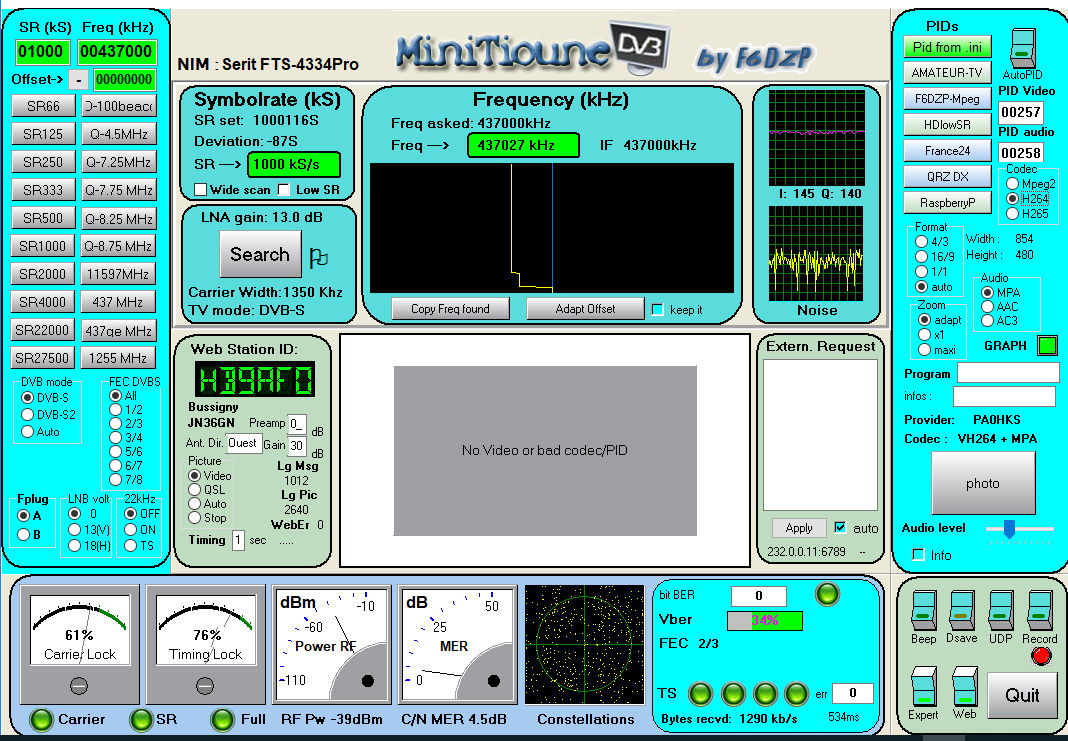This screenshot has height=741, width=1068.
Task: Click the SR (kS) input field
Action: (43, 52)
